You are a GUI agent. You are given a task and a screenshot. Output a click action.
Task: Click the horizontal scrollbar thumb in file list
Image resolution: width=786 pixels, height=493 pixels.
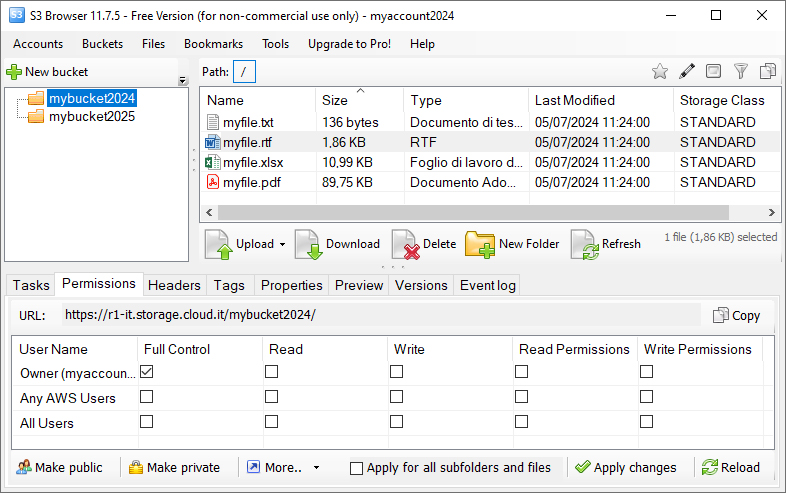(x=473, y=213)
